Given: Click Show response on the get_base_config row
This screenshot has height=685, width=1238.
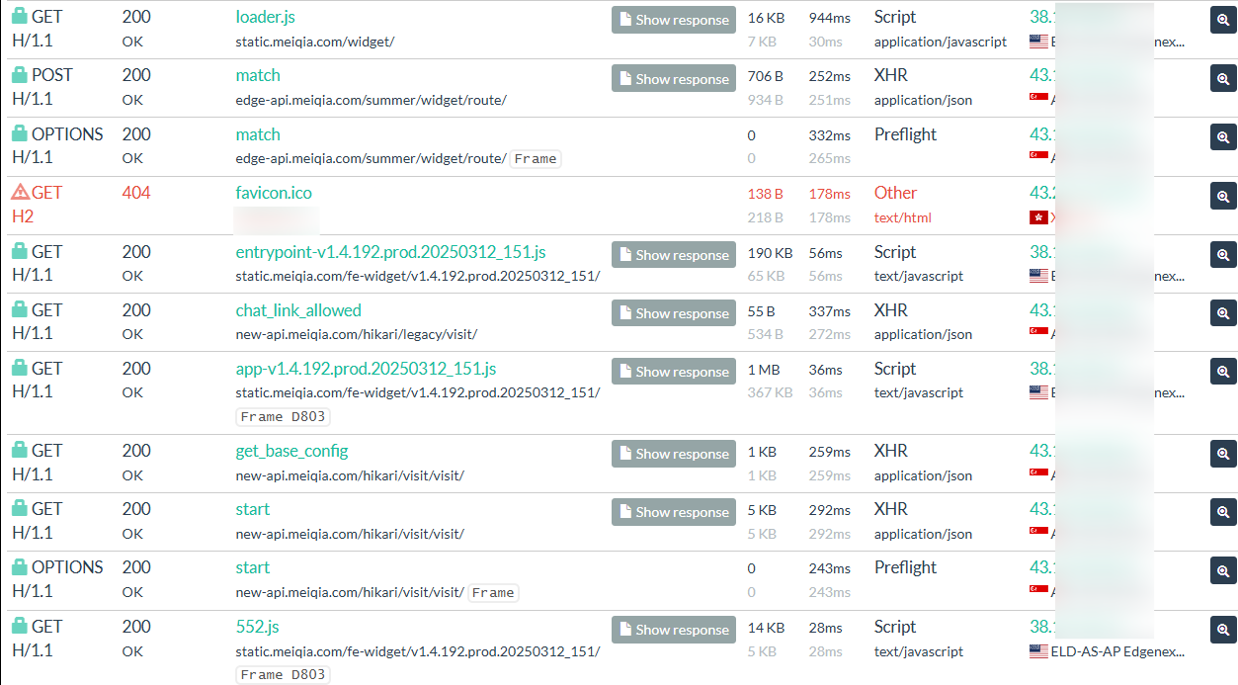Looking at the screenshot, I should pyautogui.click(x=673, y=453).
